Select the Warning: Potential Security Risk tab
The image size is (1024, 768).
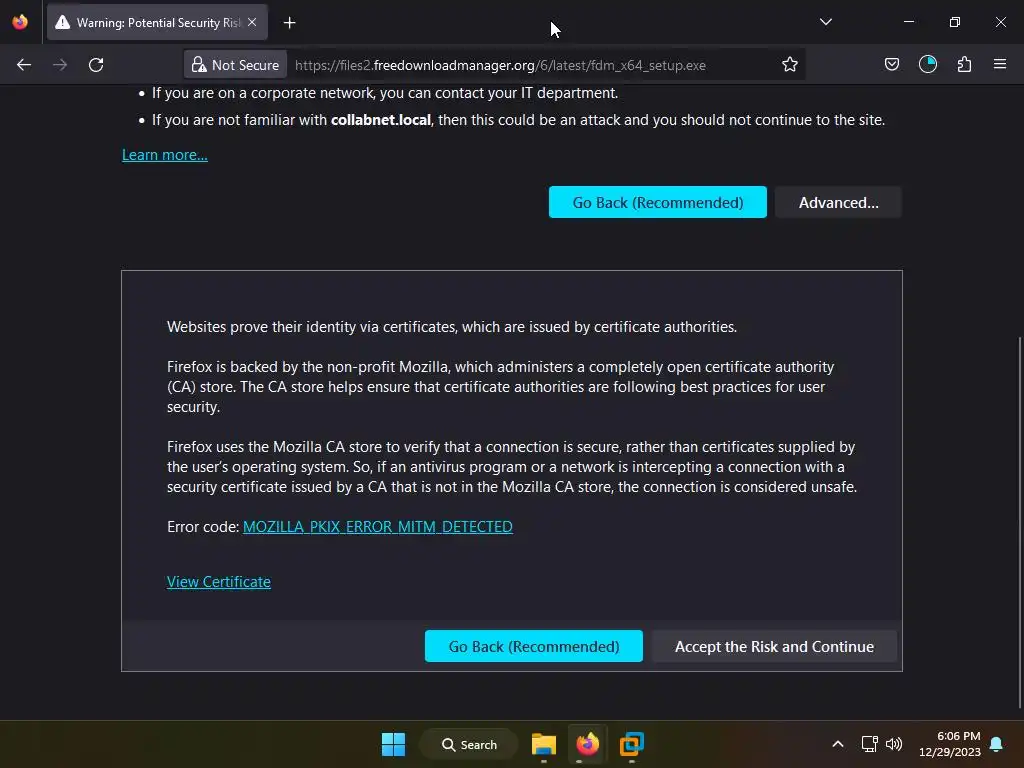(157, 22)
